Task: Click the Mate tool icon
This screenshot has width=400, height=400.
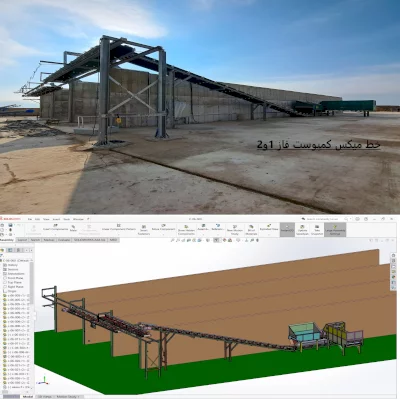Action: point(73,229)
